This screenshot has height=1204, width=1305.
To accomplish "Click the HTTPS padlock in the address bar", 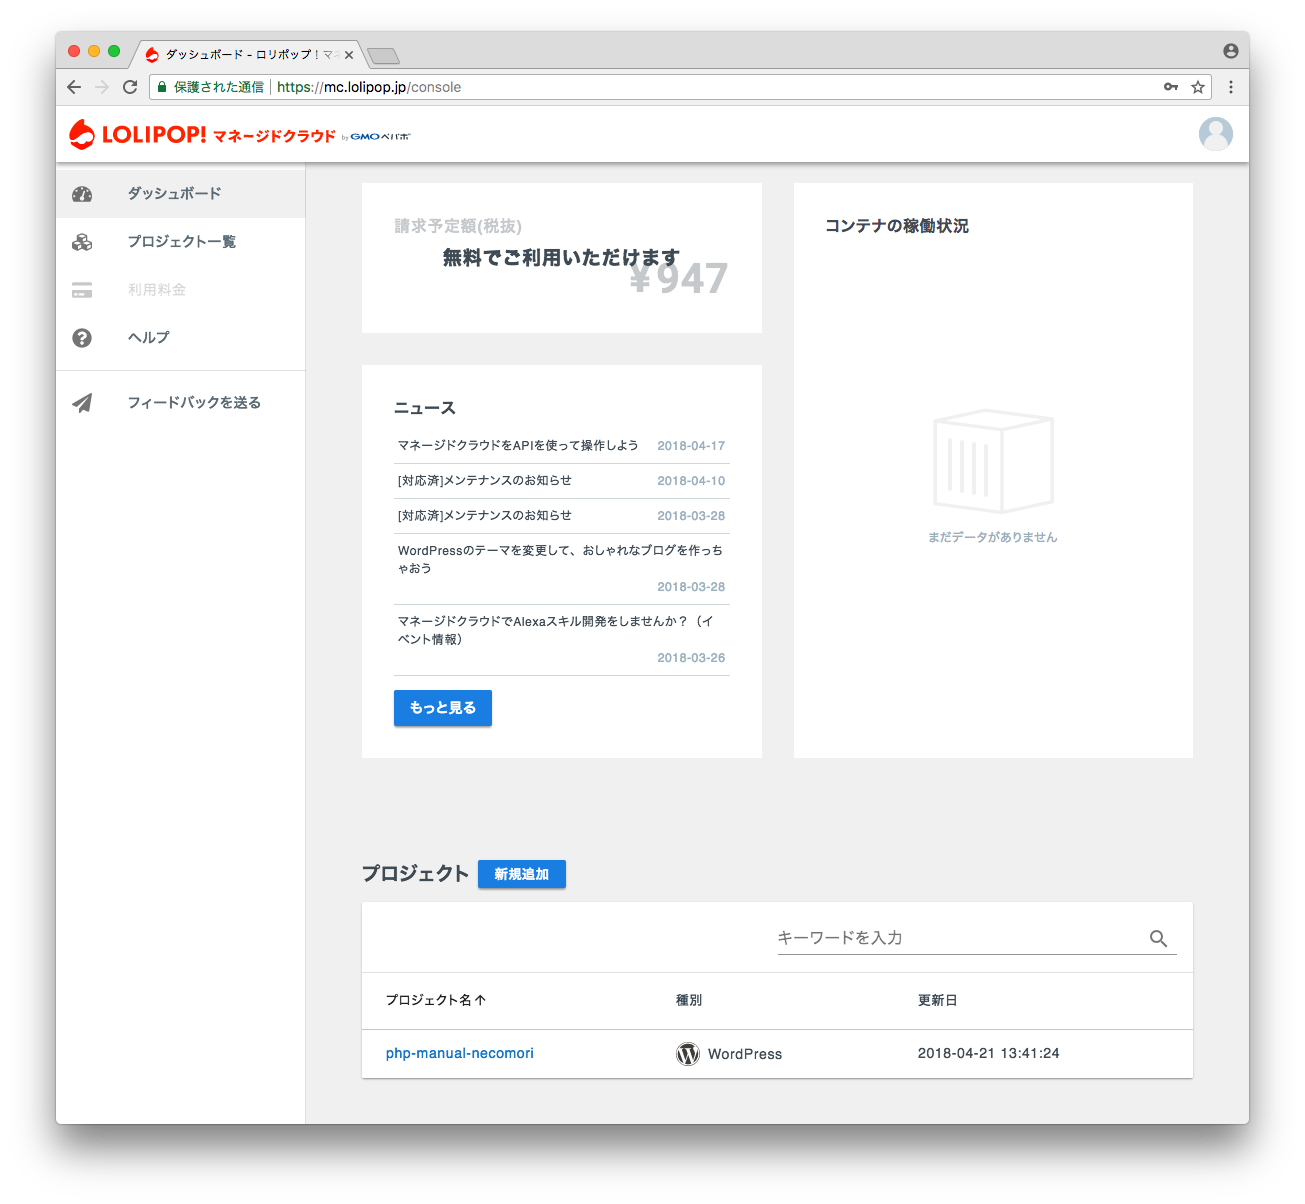I will [161, 87].
